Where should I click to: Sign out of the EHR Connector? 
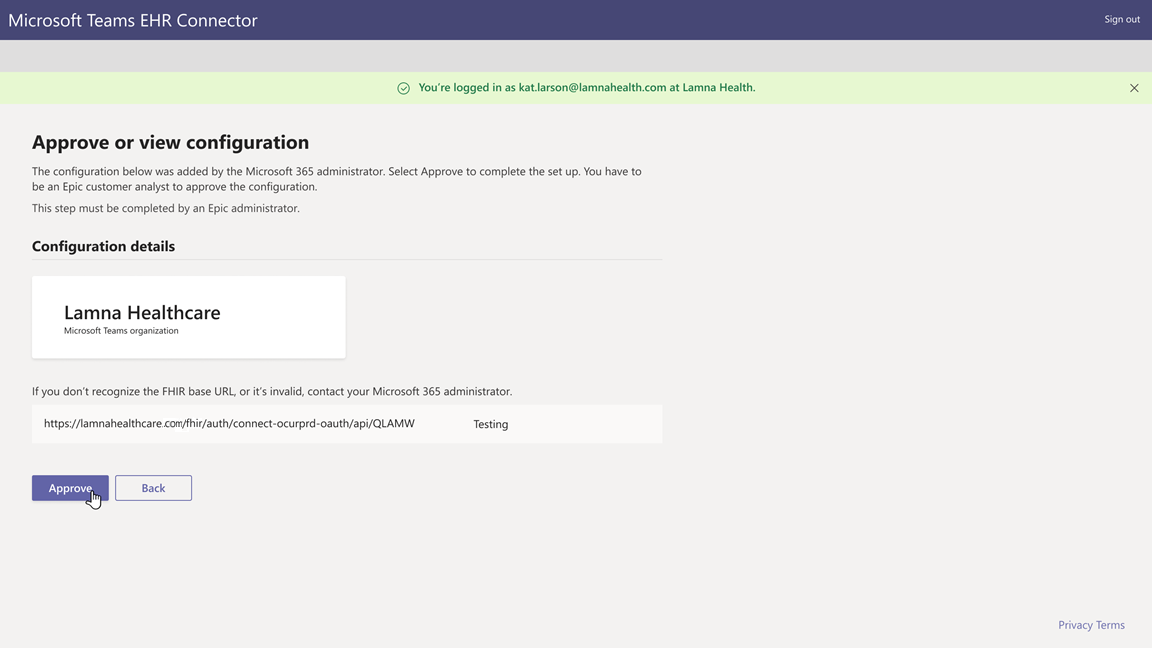pyautogui.click(x=1122, y=20)
